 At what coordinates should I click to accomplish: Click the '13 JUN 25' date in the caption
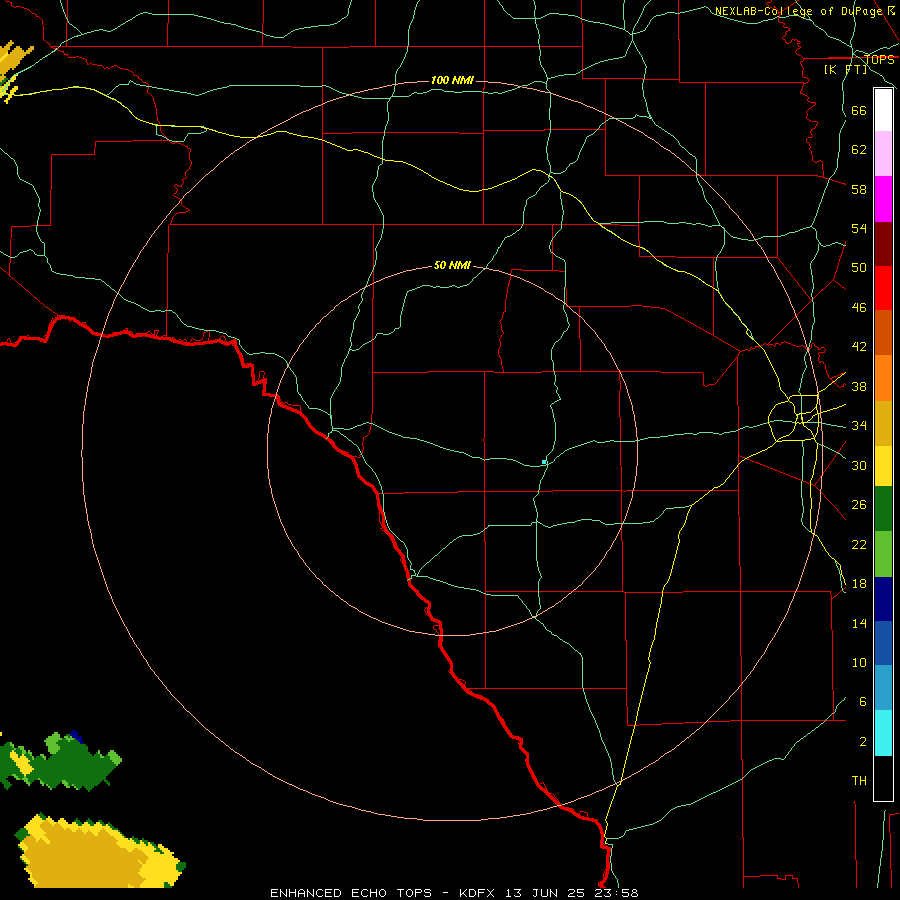point(545,893)
